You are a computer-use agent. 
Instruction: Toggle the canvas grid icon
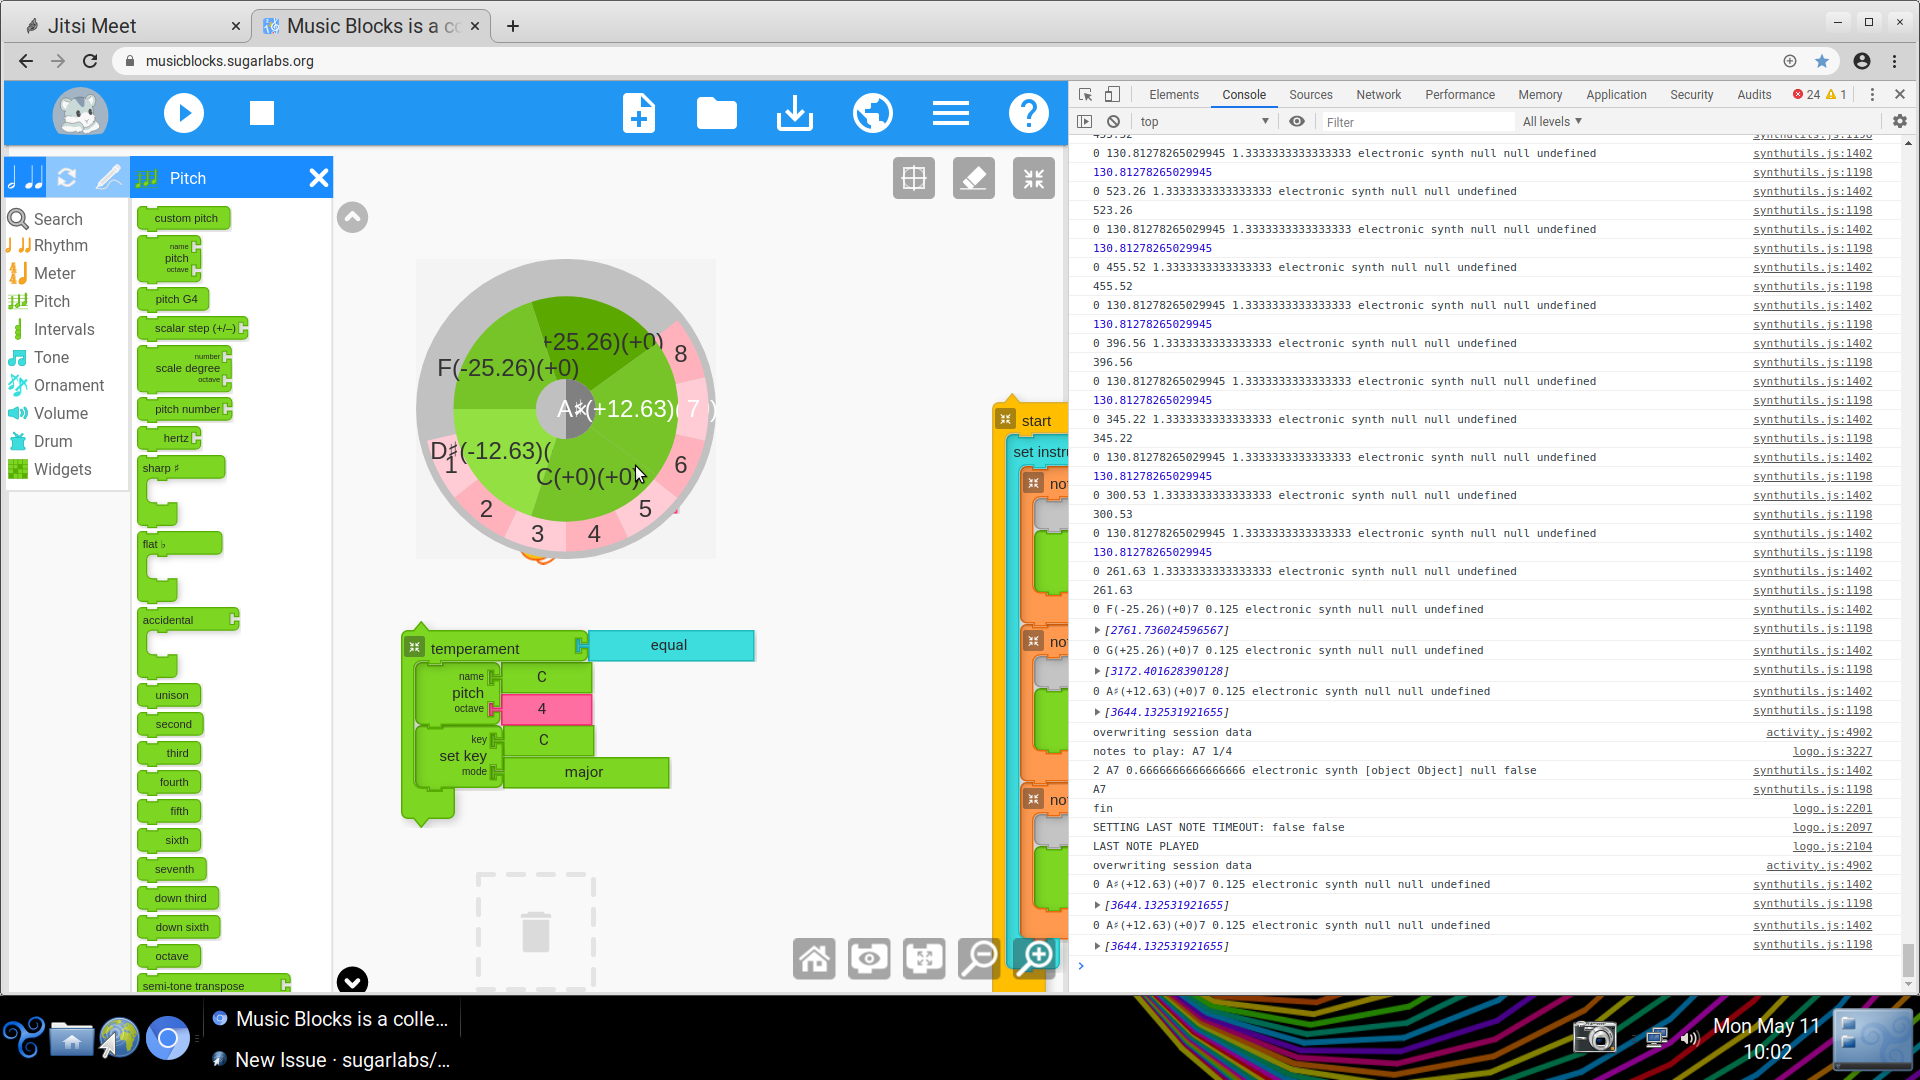pos(914,179)
